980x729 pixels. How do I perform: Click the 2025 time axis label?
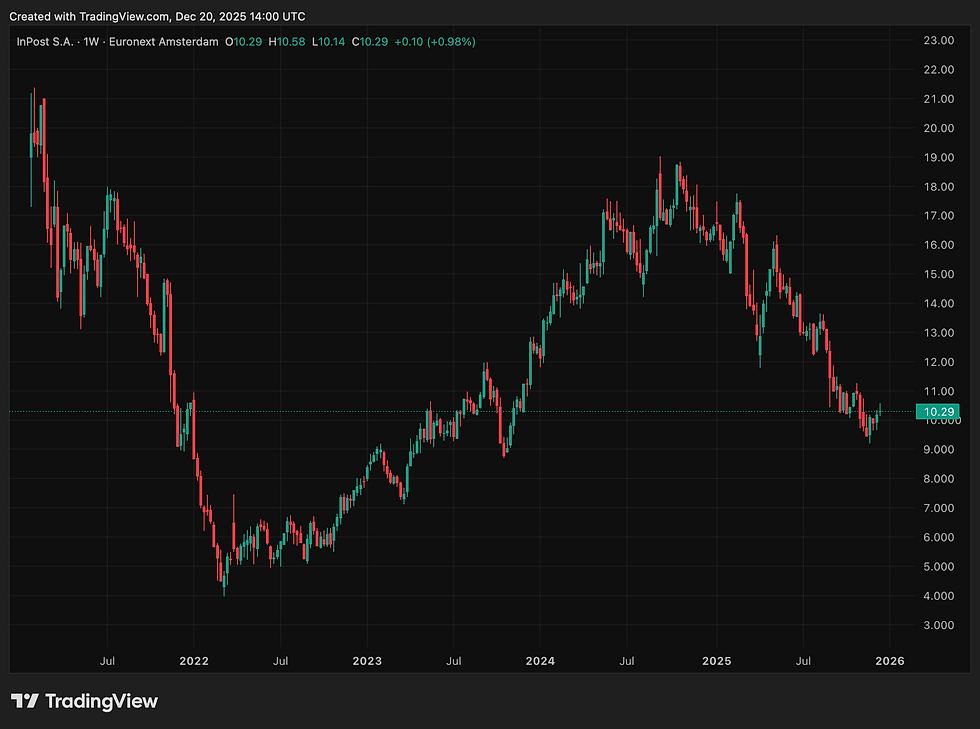(x=716, y=661)
